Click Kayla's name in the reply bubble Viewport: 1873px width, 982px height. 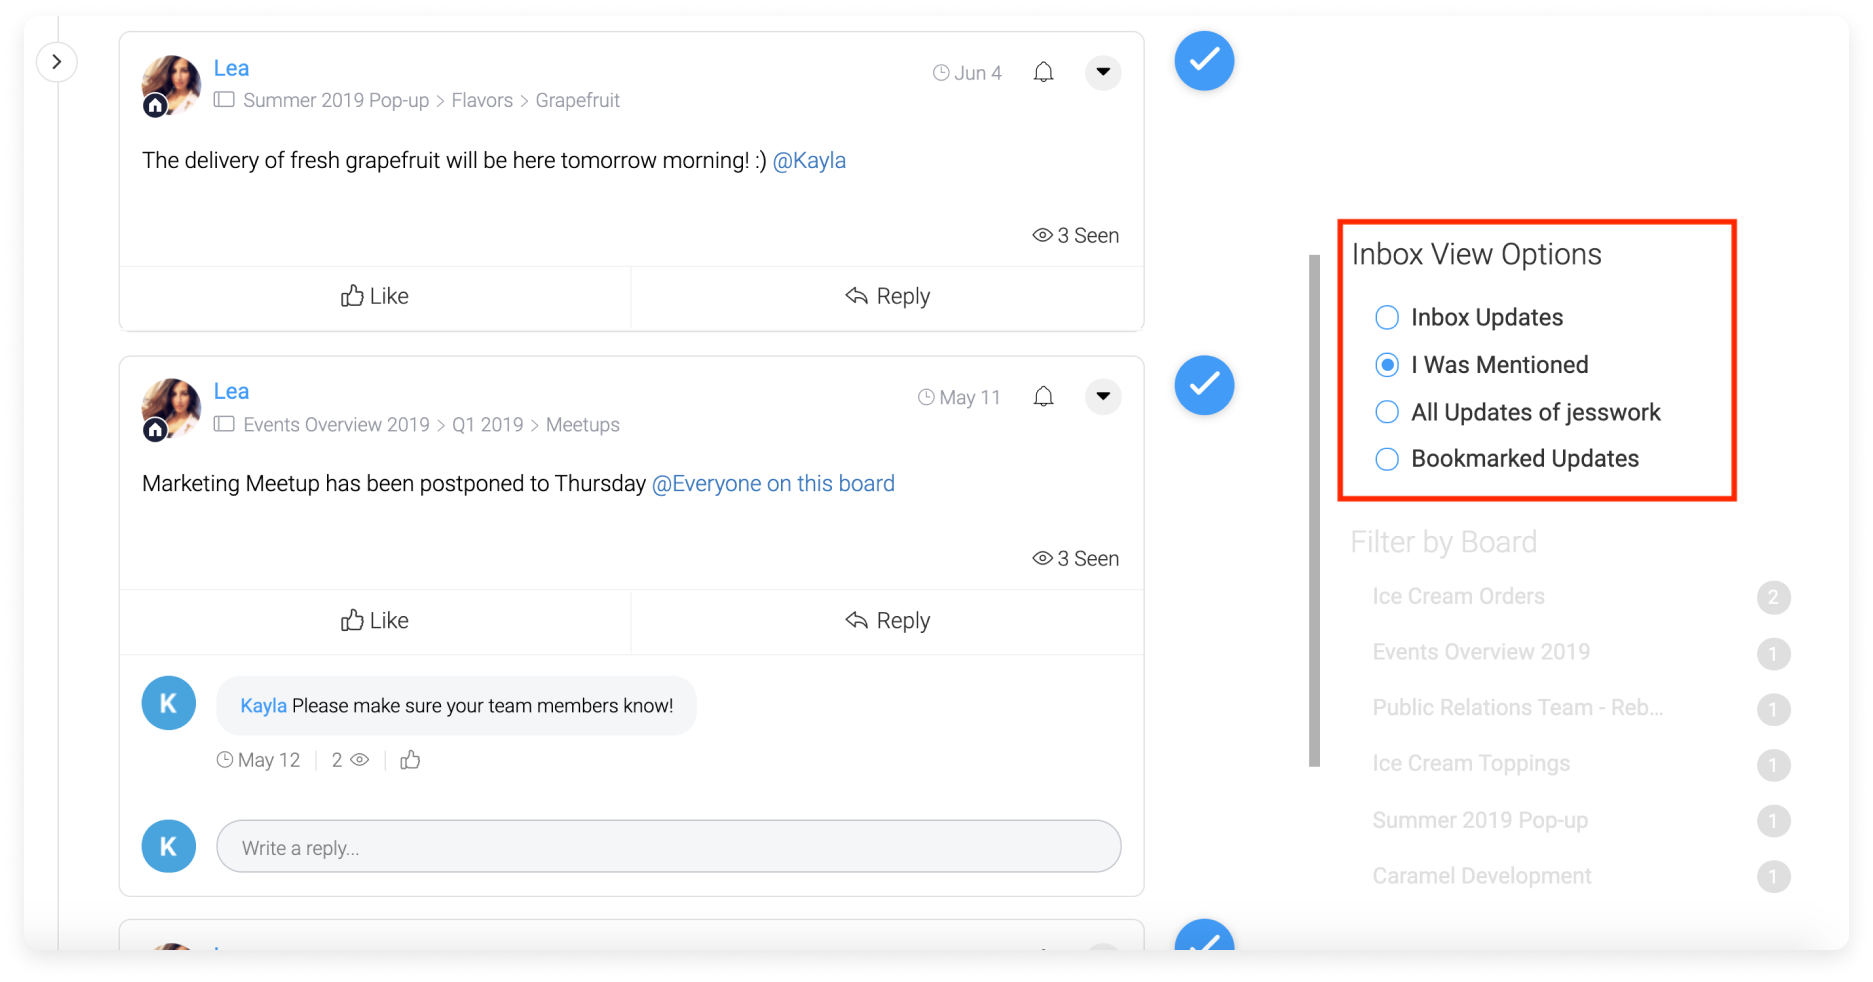pos(263,706)
